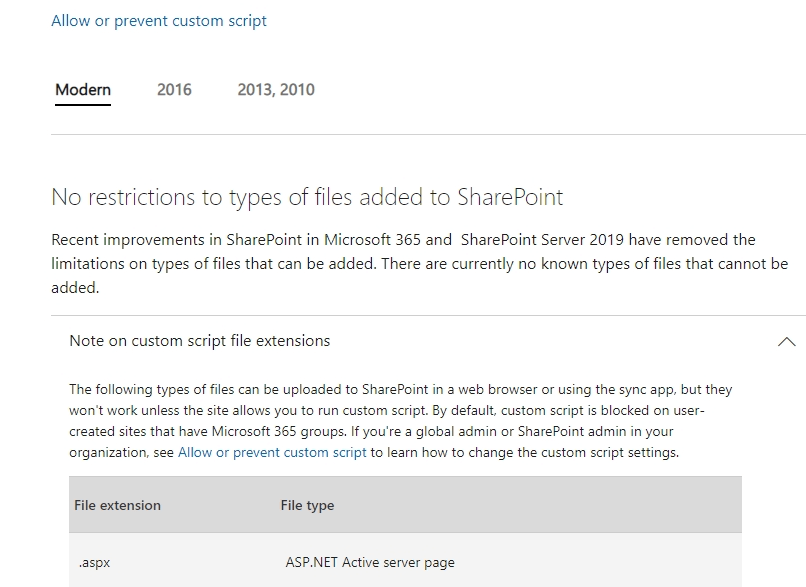Switch to the 2016 tab
806x587 pixels.
(x=174, y=89)
